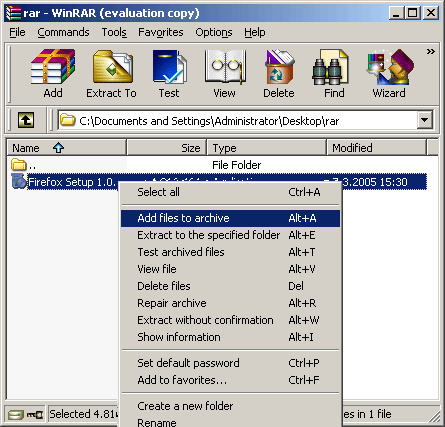Click Selected 4.81 status bar text
Viewport: 445px width, 427px height.
[x=83, y=414]
